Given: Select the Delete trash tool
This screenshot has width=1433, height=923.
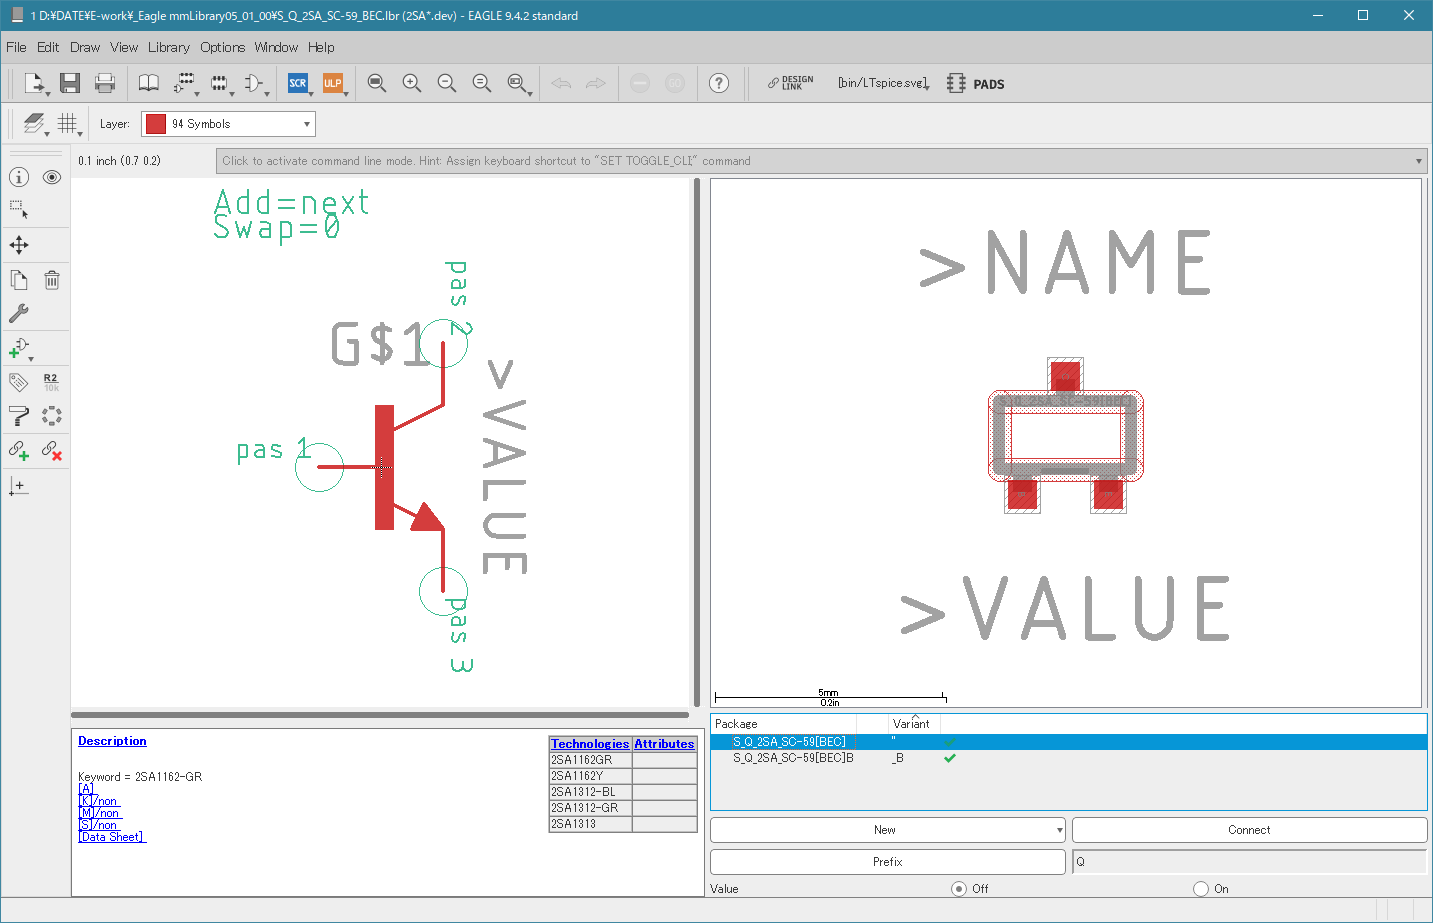Looking at the screenshot, I should tap(52, 280).
